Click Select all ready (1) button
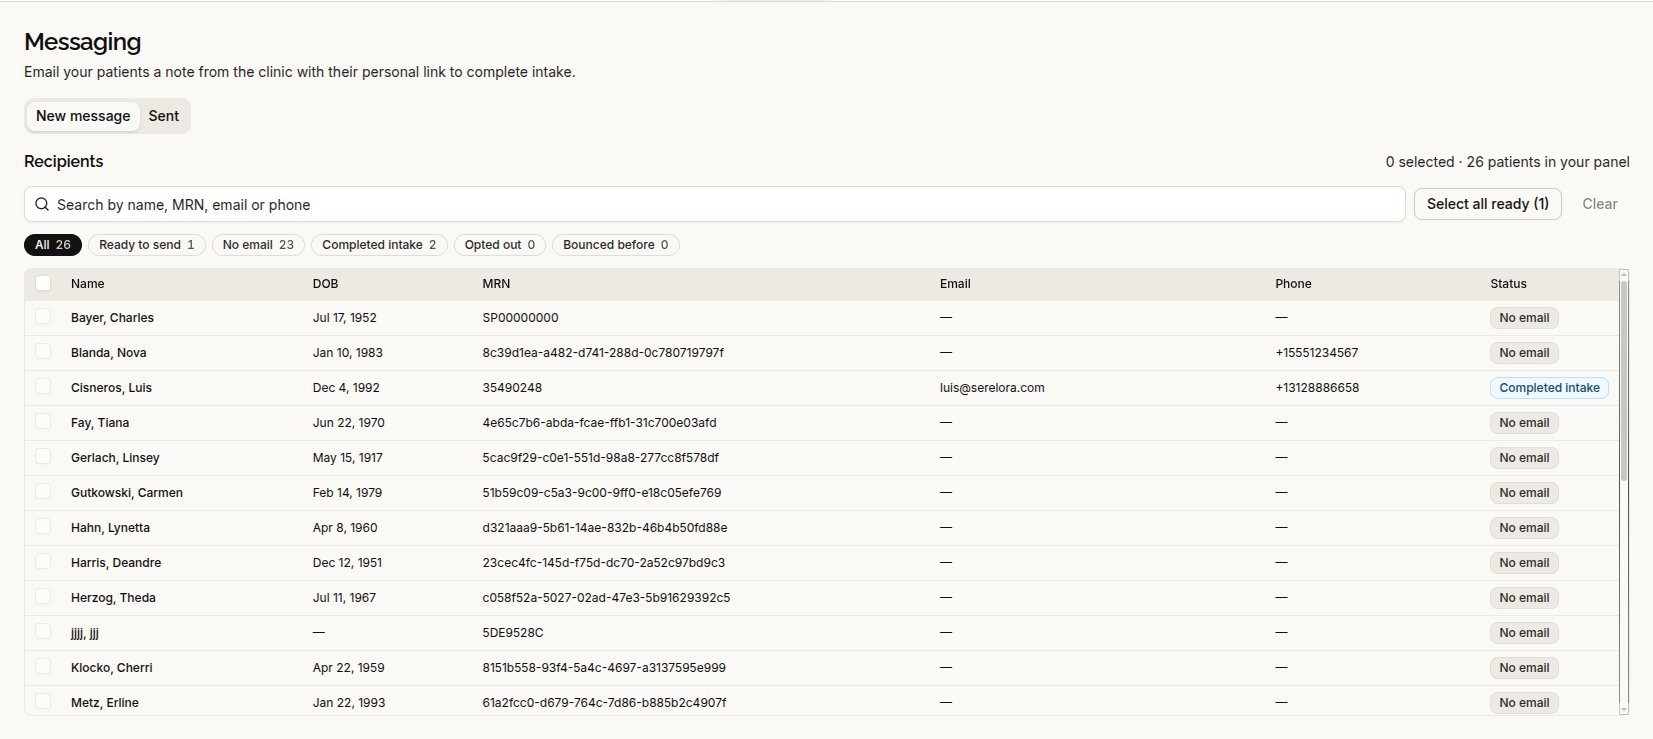Image resolution: width=1653 pixels, height=739 pixels. tap(1488, 204)
